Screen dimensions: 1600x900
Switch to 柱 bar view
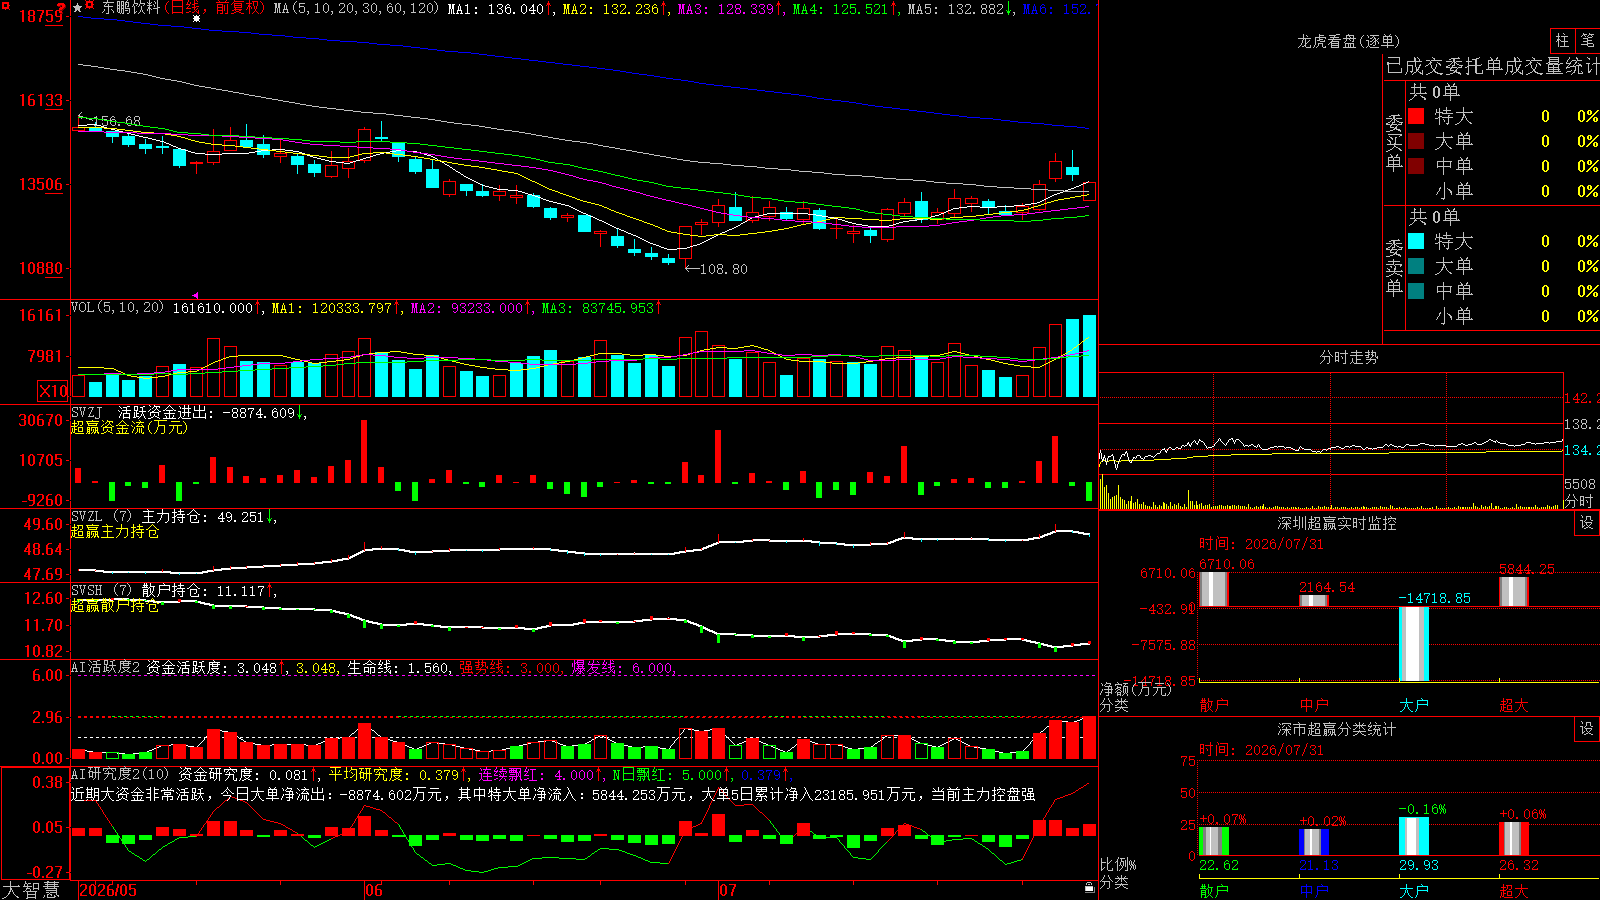(x=1562, y=41)
